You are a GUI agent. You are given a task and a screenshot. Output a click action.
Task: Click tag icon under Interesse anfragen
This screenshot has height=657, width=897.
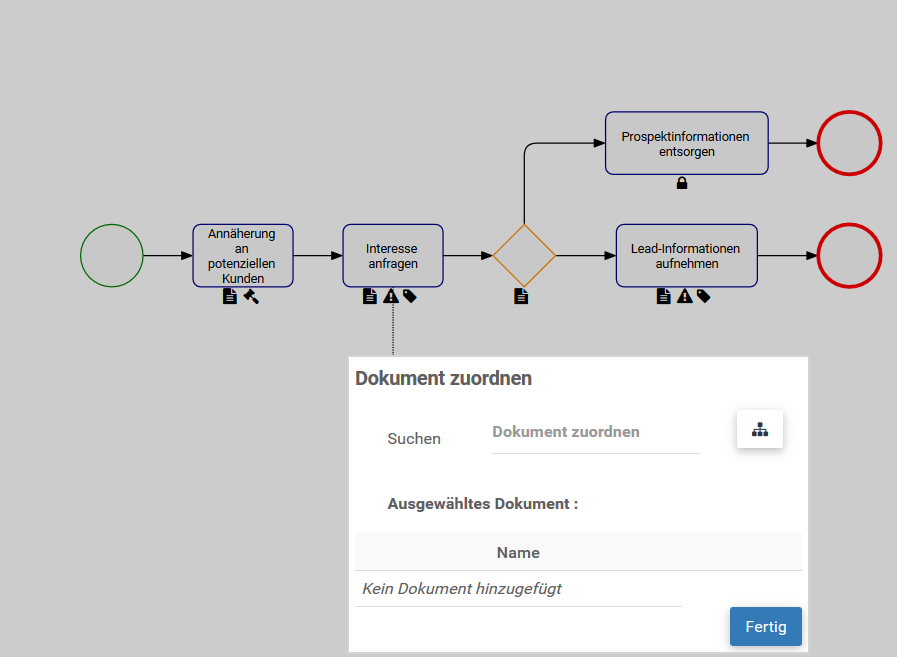click(410, 296)
